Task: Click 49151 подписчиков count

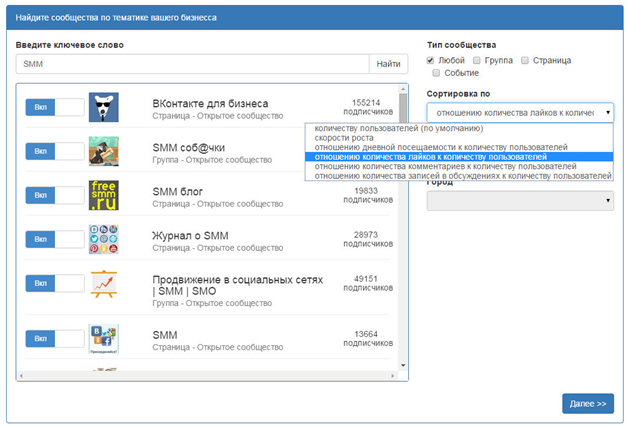Action: 368,283
